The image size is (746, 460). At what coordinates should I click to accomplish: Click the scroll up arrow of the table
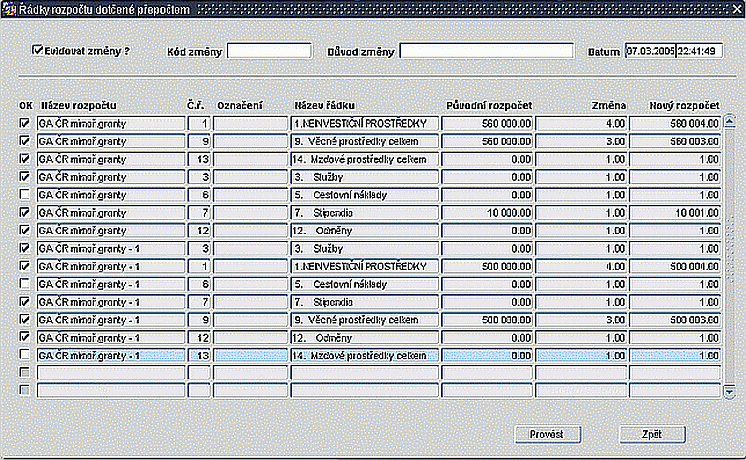pos(729,121)
